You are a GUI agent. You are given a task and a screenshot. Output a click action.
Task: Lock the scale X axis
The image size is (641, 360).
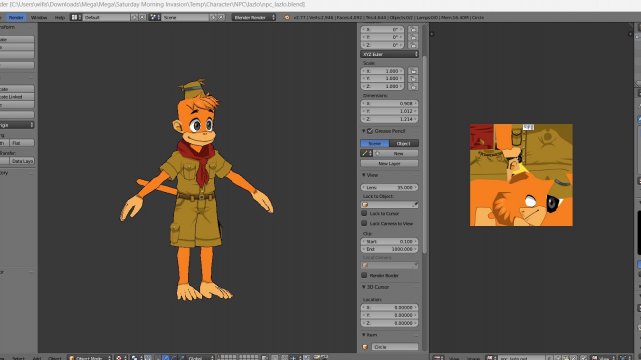pos(413,71)
